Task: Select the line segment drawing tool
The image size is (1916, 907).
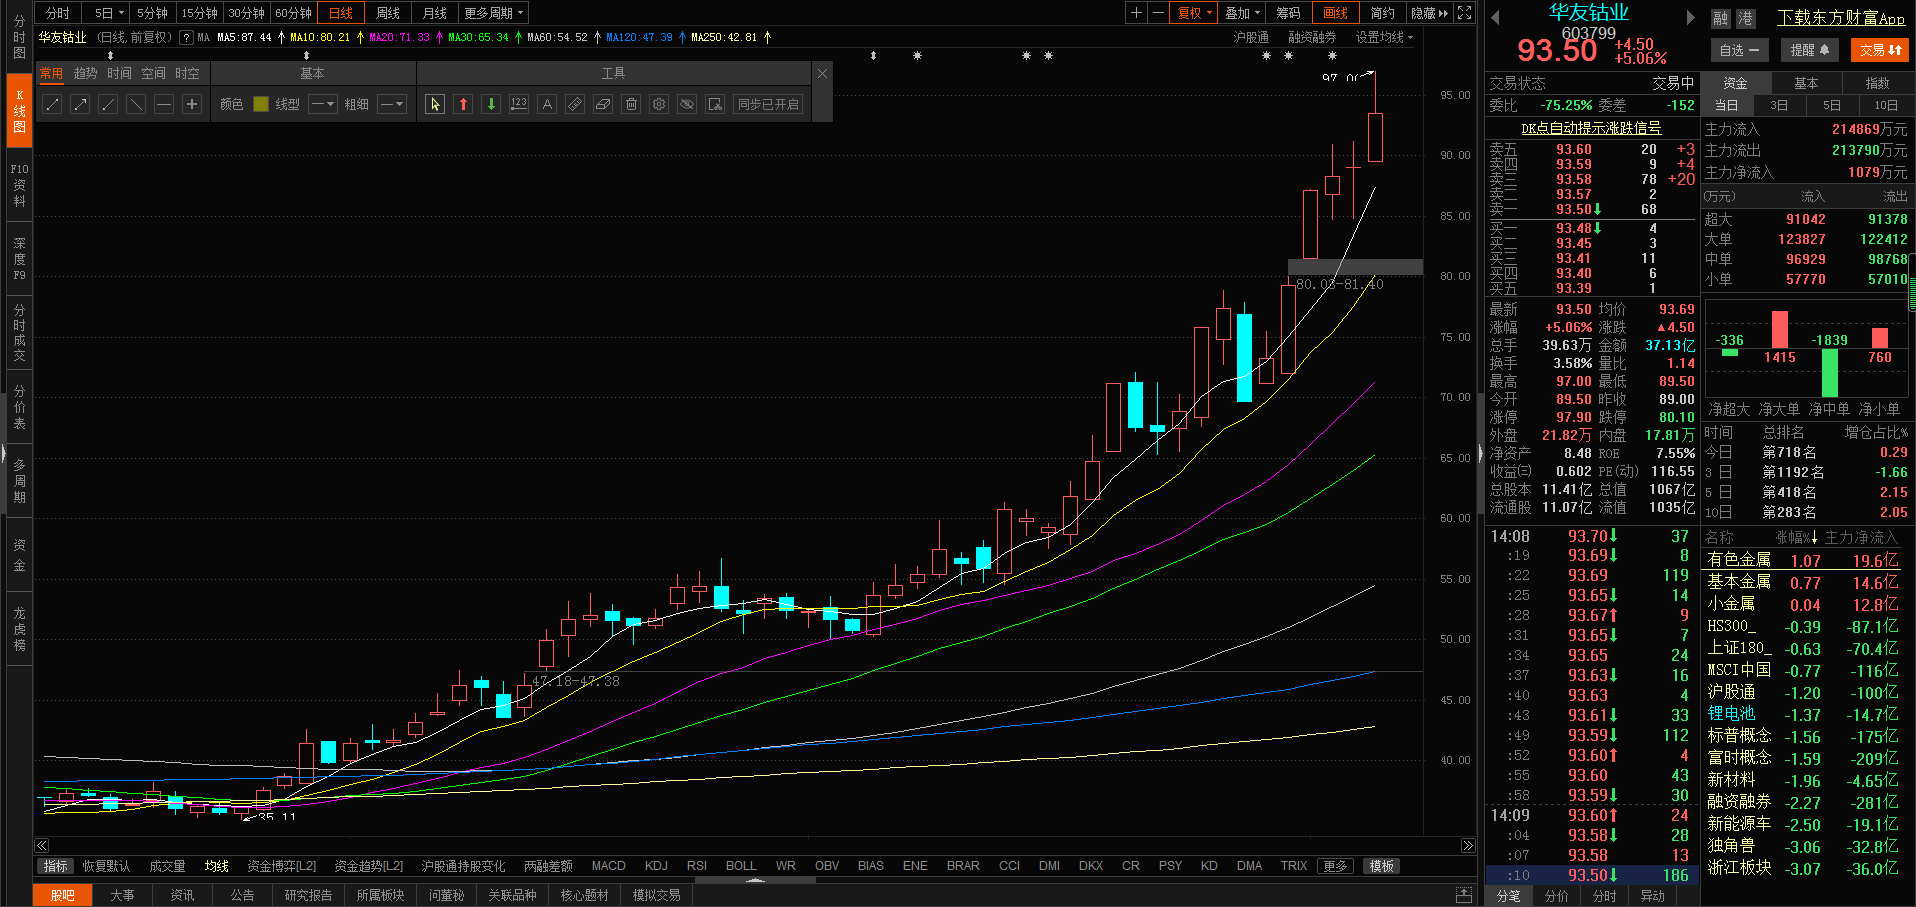Action: [x=53, y=104]
